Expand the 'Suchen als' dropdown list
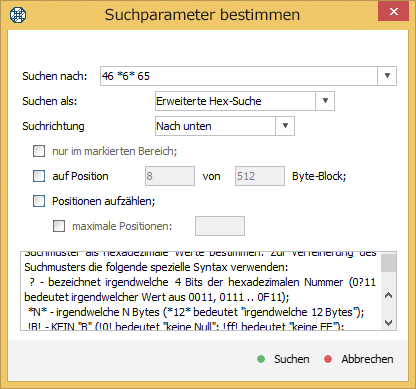 click(325, 101)
